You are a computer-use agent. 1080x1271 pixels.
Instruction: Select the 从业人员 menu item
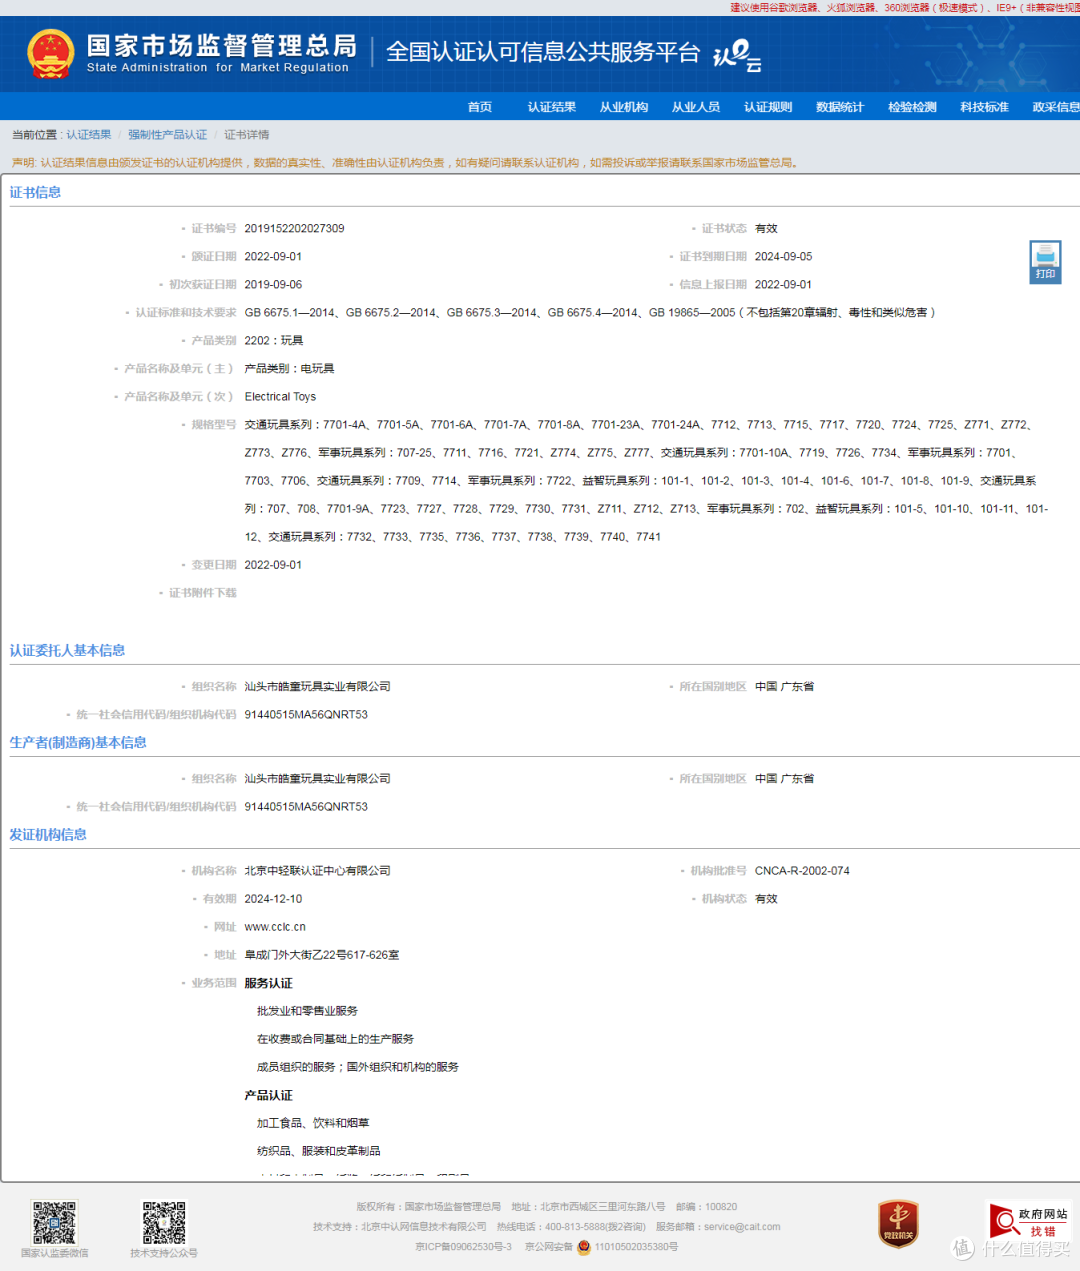tap(696, 107)
